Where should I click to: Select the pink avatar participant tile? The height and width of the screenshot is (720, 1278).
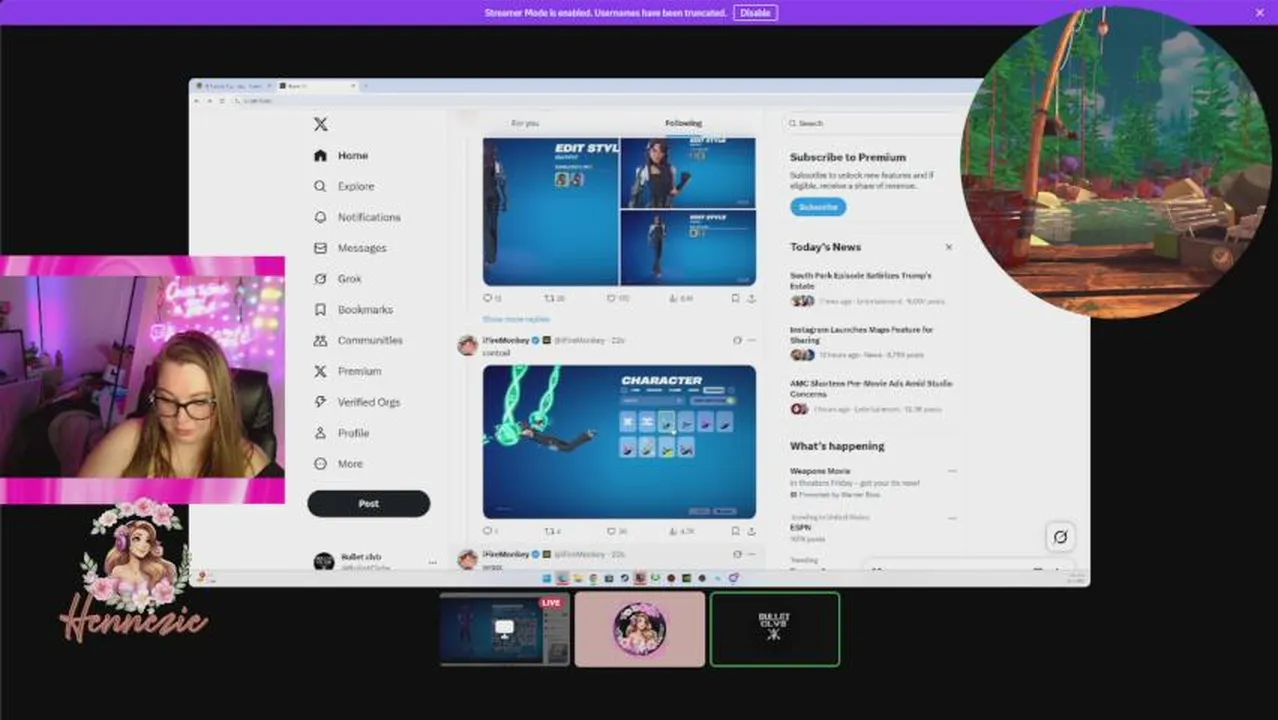tap(640, 629)
